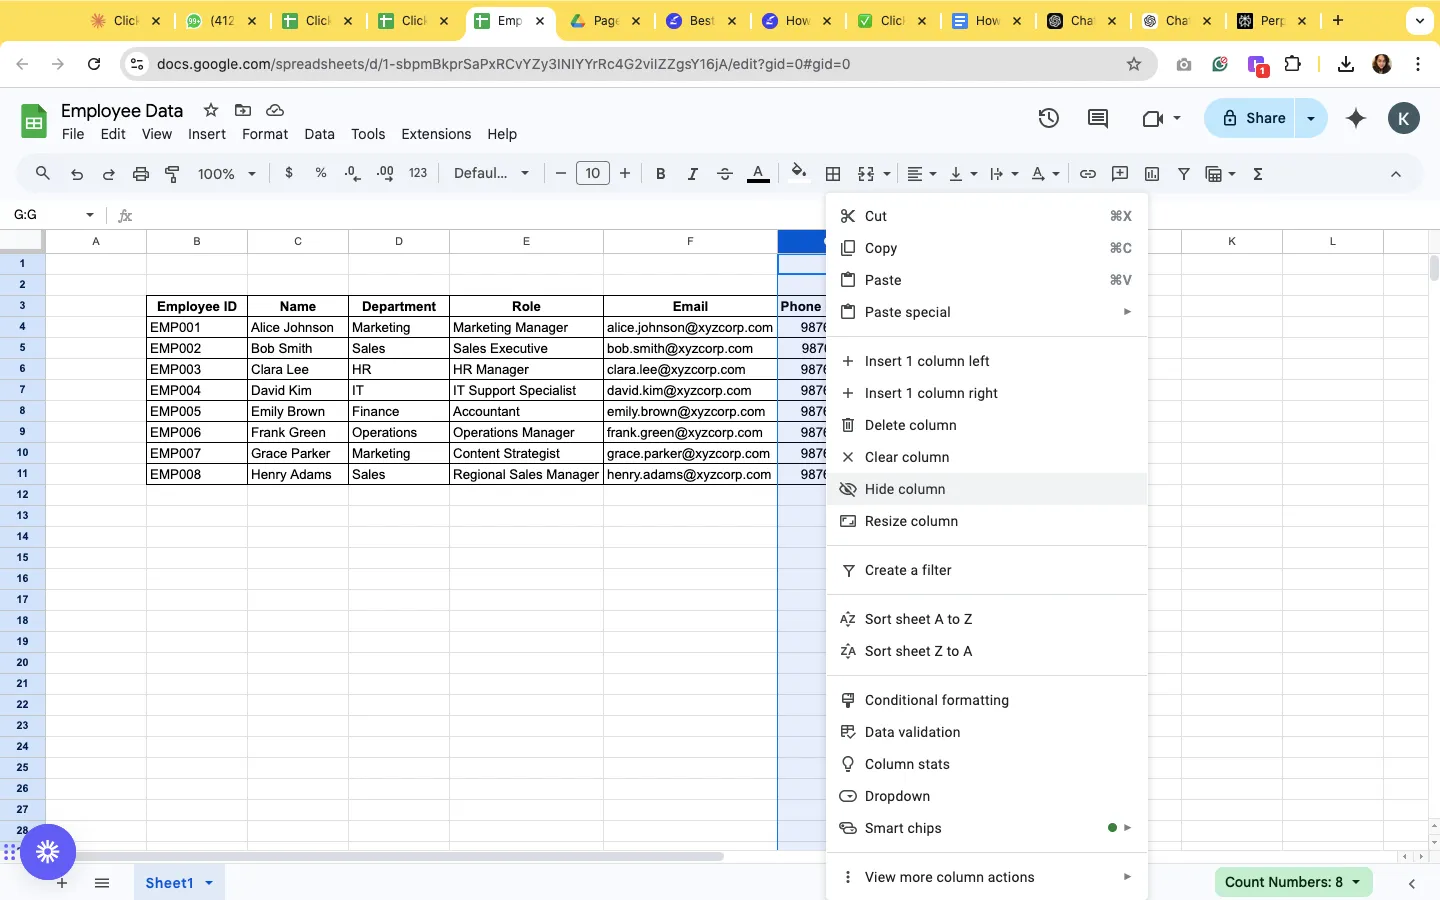Open the borders tool in toolbar
Screen dimensions: 1440x900
pos(833,174)
